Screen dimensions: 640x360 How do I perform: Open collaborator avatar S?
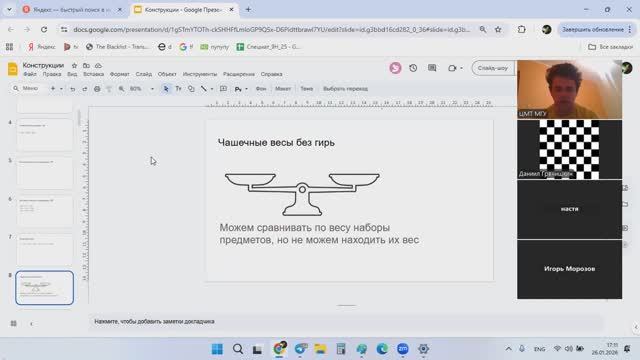[x=395, y=68]
